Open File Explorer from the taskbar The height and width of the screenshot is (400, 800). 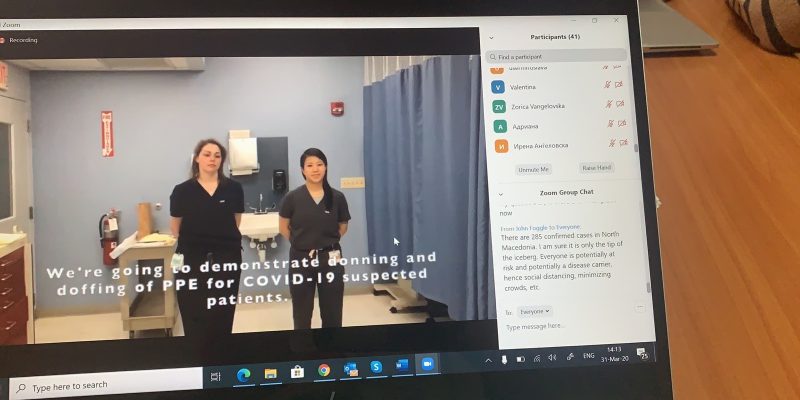pyautogui.click(x=270, y=372)
